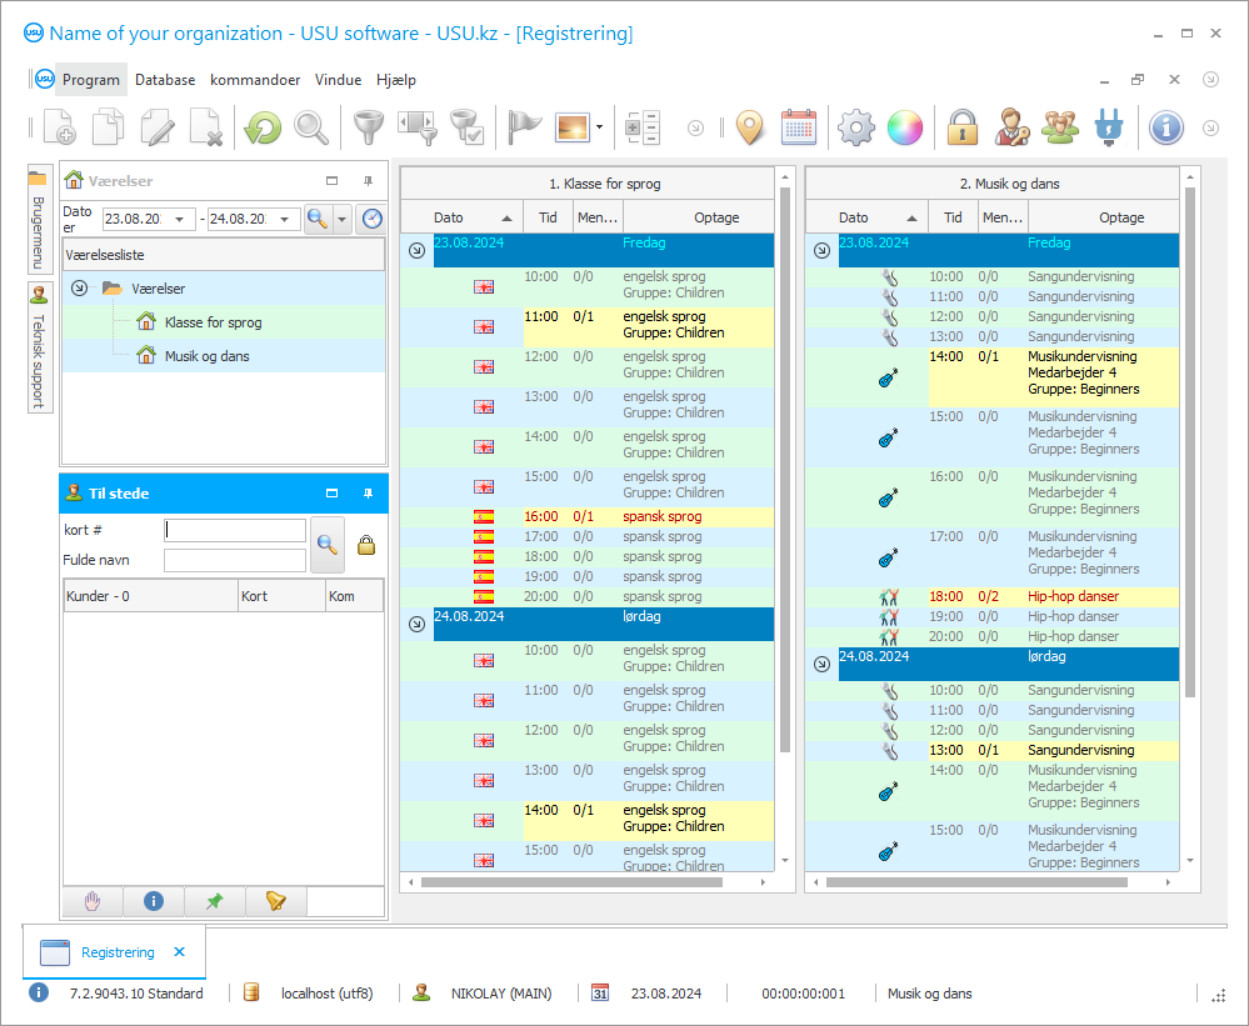Screen dimensions: 1249x1026
Task: Select Musik og dans in room list
Action: 206,356
